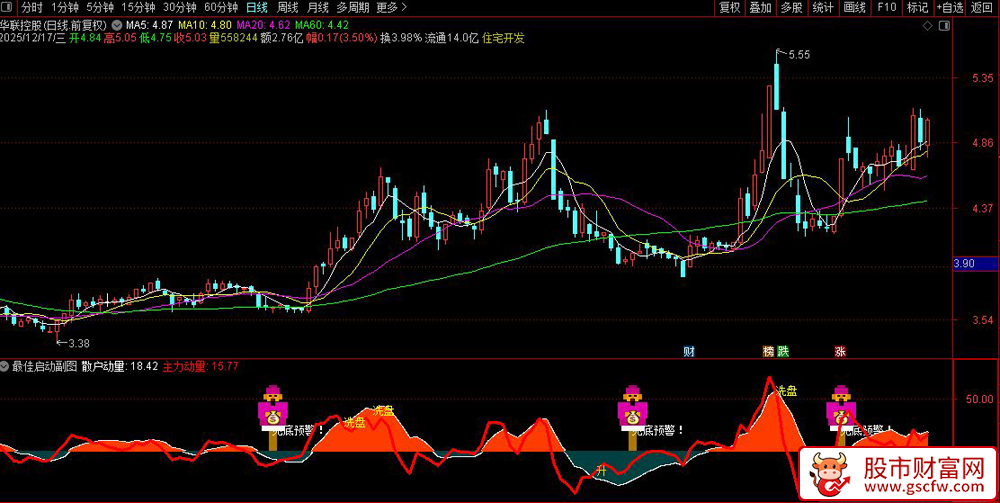Click the 5.55 high price label

click(x=799, y=55)
